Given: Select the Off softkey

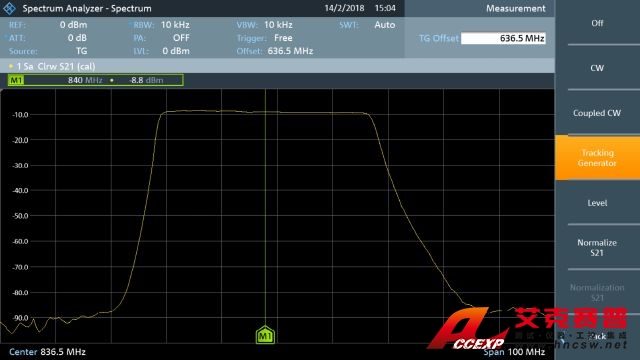Looking at the screenshot, I should (x=597, y=23).
